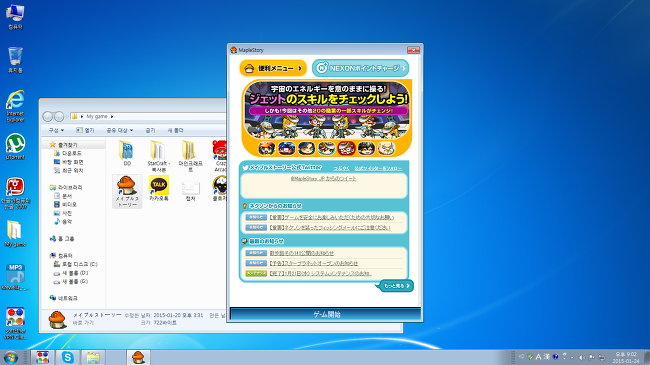Image resolution: width=650 pixels, height=365 pixels.
Task: Select the fourth character face under banner
Action: (x=326, y=148)
